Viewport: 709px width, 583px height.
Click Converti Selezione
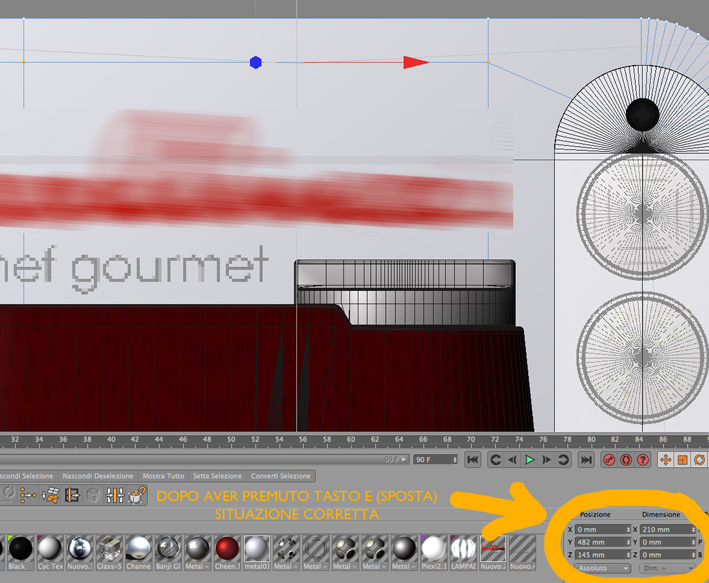[280, 476]
